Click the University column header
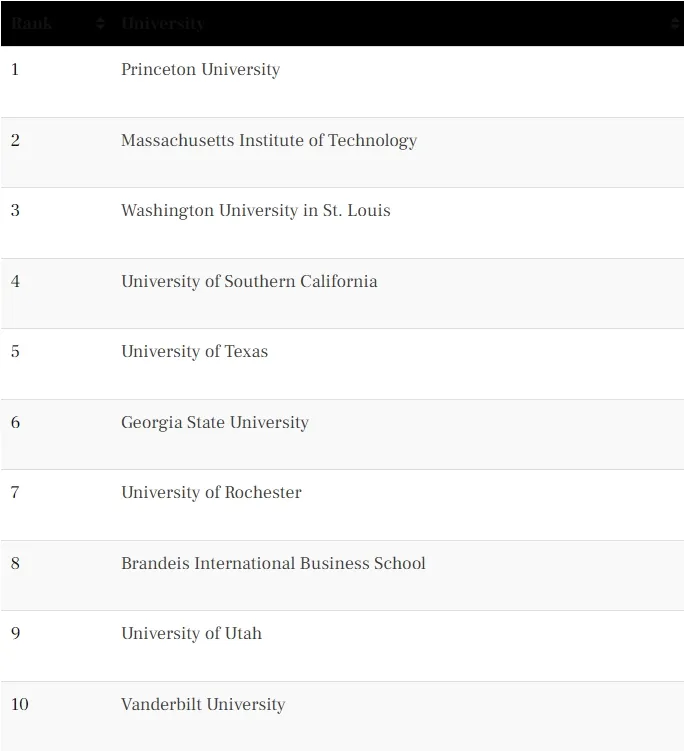684x751 pixels. coord(163,23)
